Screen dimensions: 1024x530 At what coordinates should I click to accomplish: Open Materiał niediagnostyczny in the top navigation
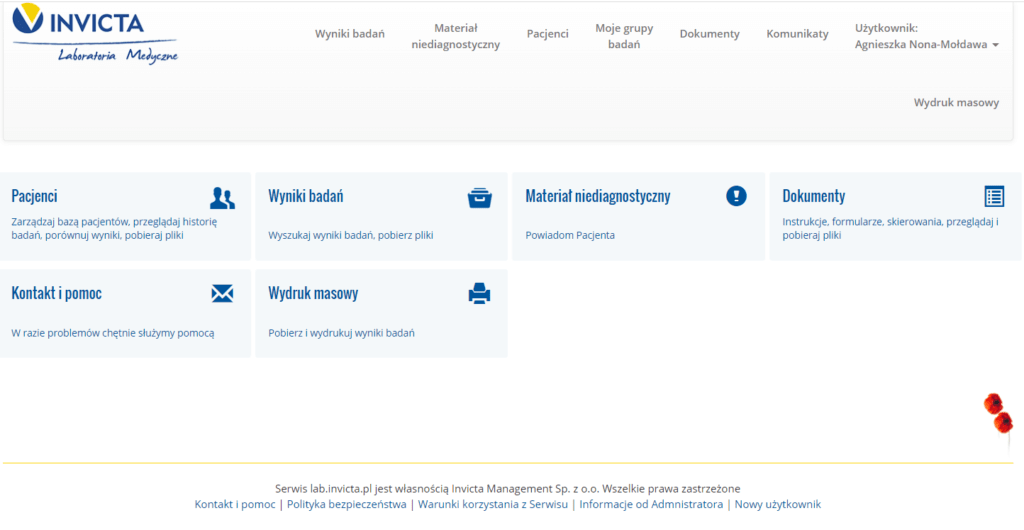pyautogui.click(x=455, y=37)
